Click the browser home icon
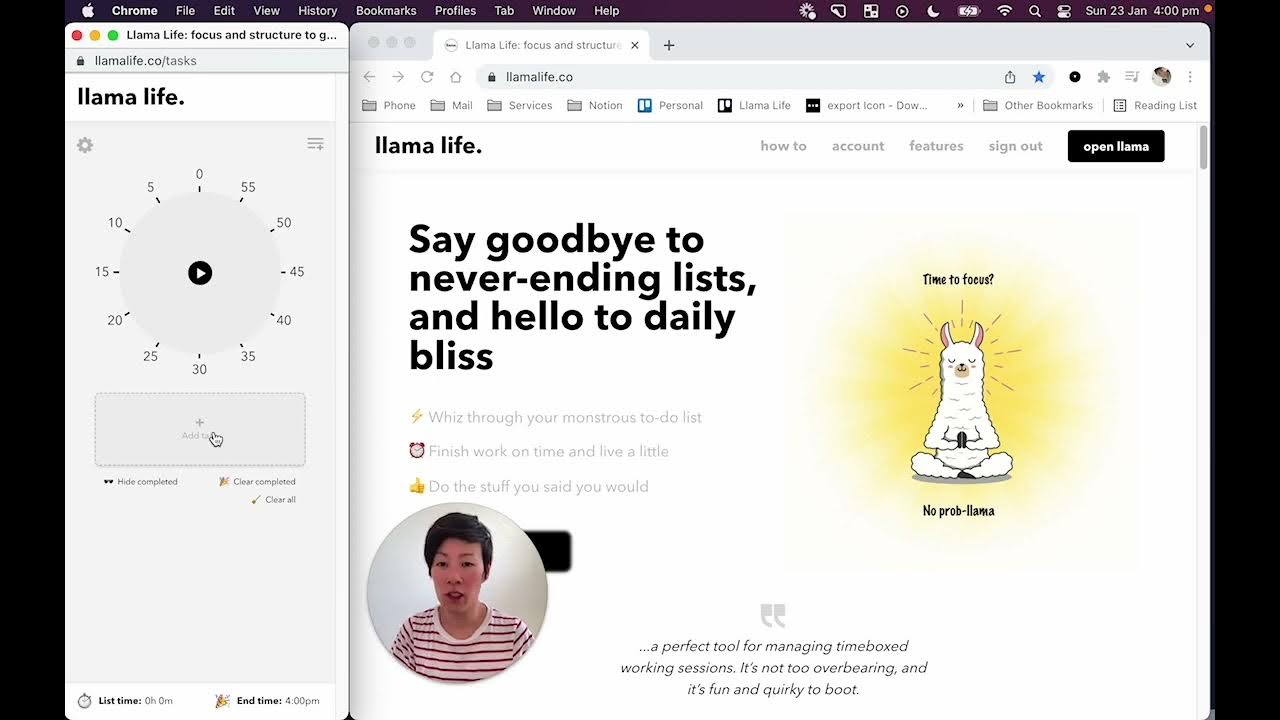The width and height of the screenshot is (1280, 720). (456, 77)
